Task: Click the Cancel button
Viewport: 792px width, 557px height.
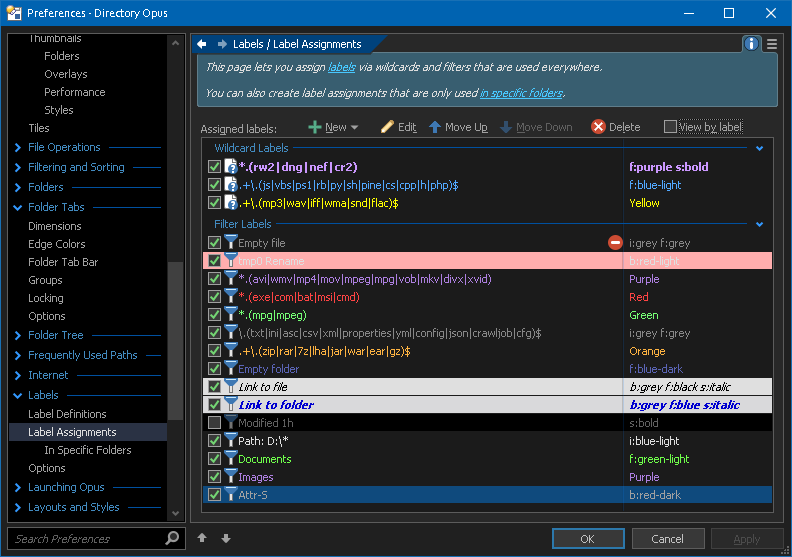Action: pyautogui.click(x=668, y=538)
